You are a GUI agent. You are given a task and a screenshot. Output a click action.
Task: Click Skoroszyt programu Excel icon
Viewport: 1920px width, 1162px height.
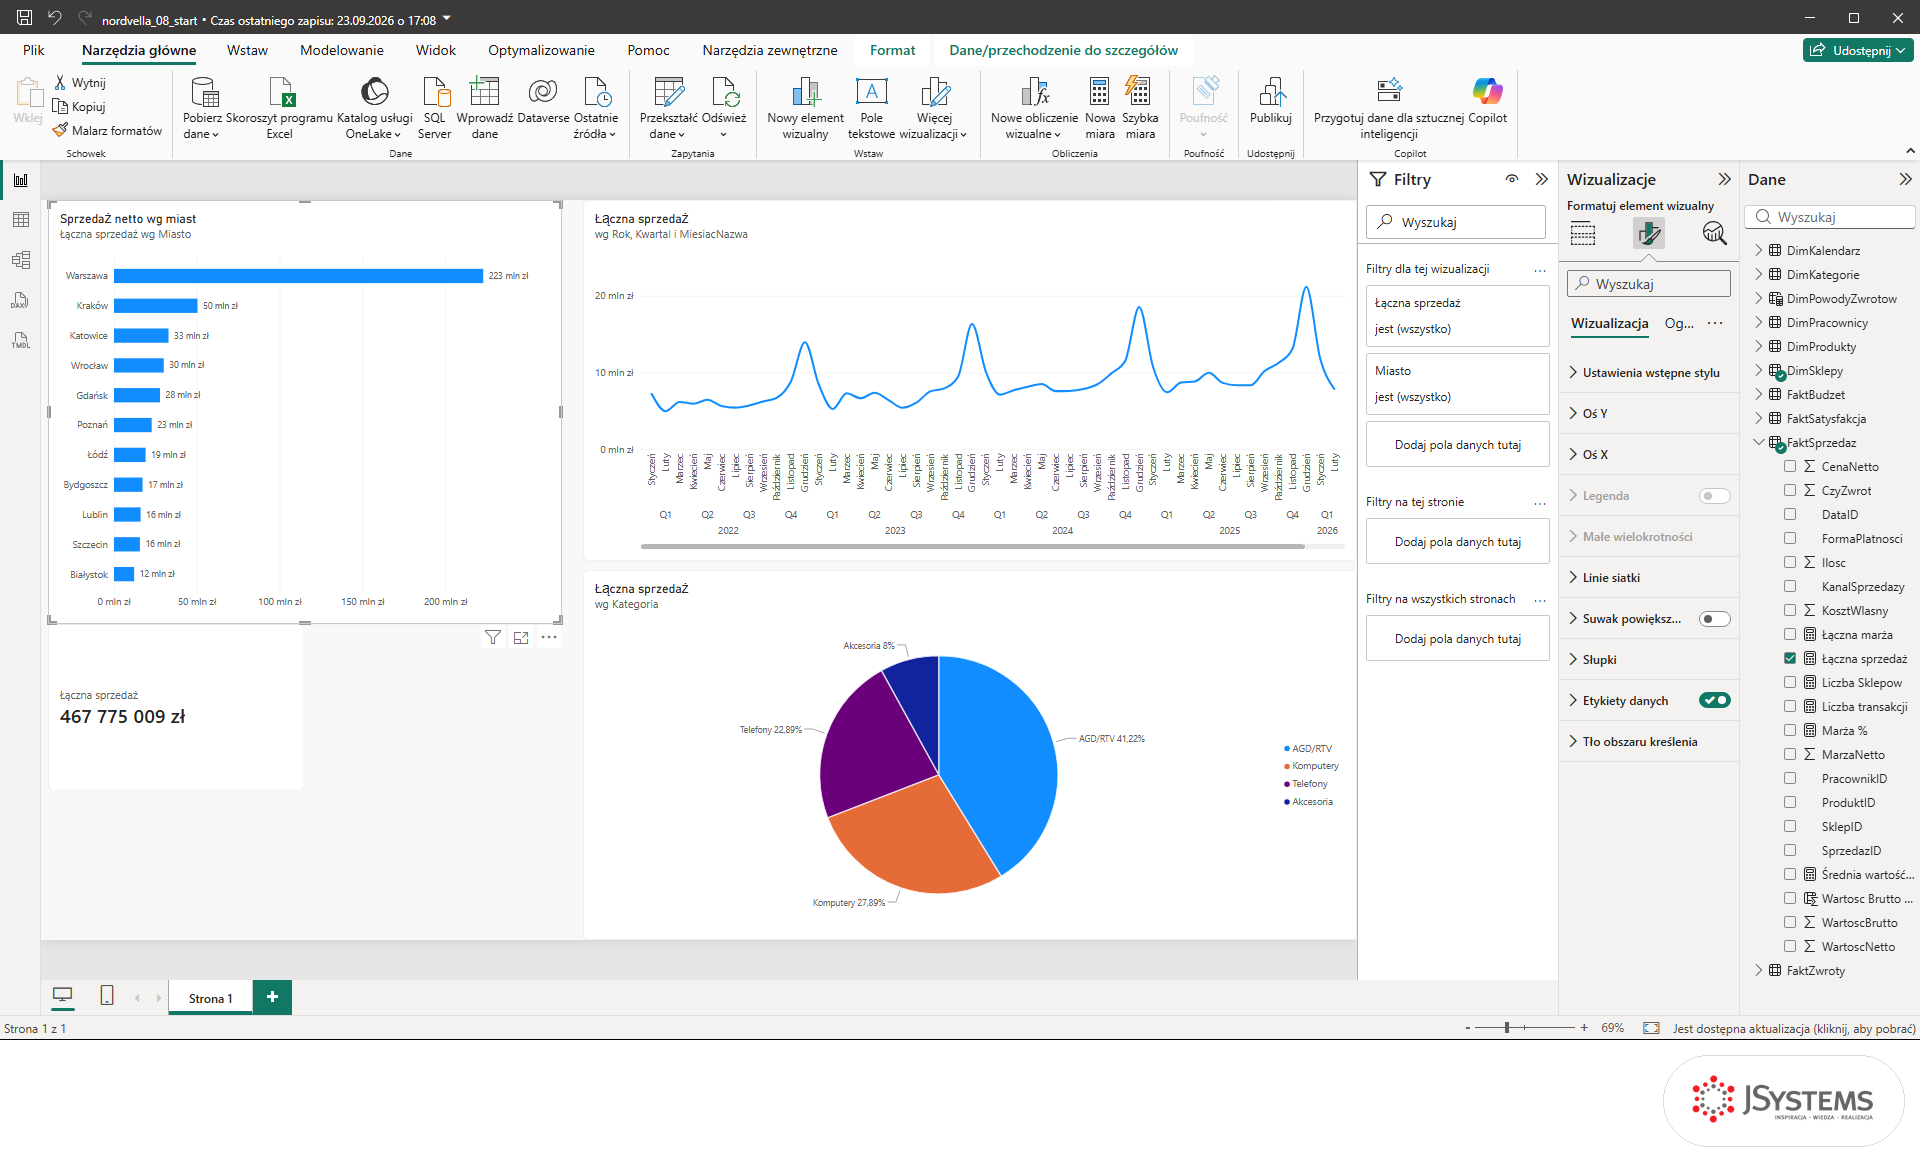click(280, 92)
